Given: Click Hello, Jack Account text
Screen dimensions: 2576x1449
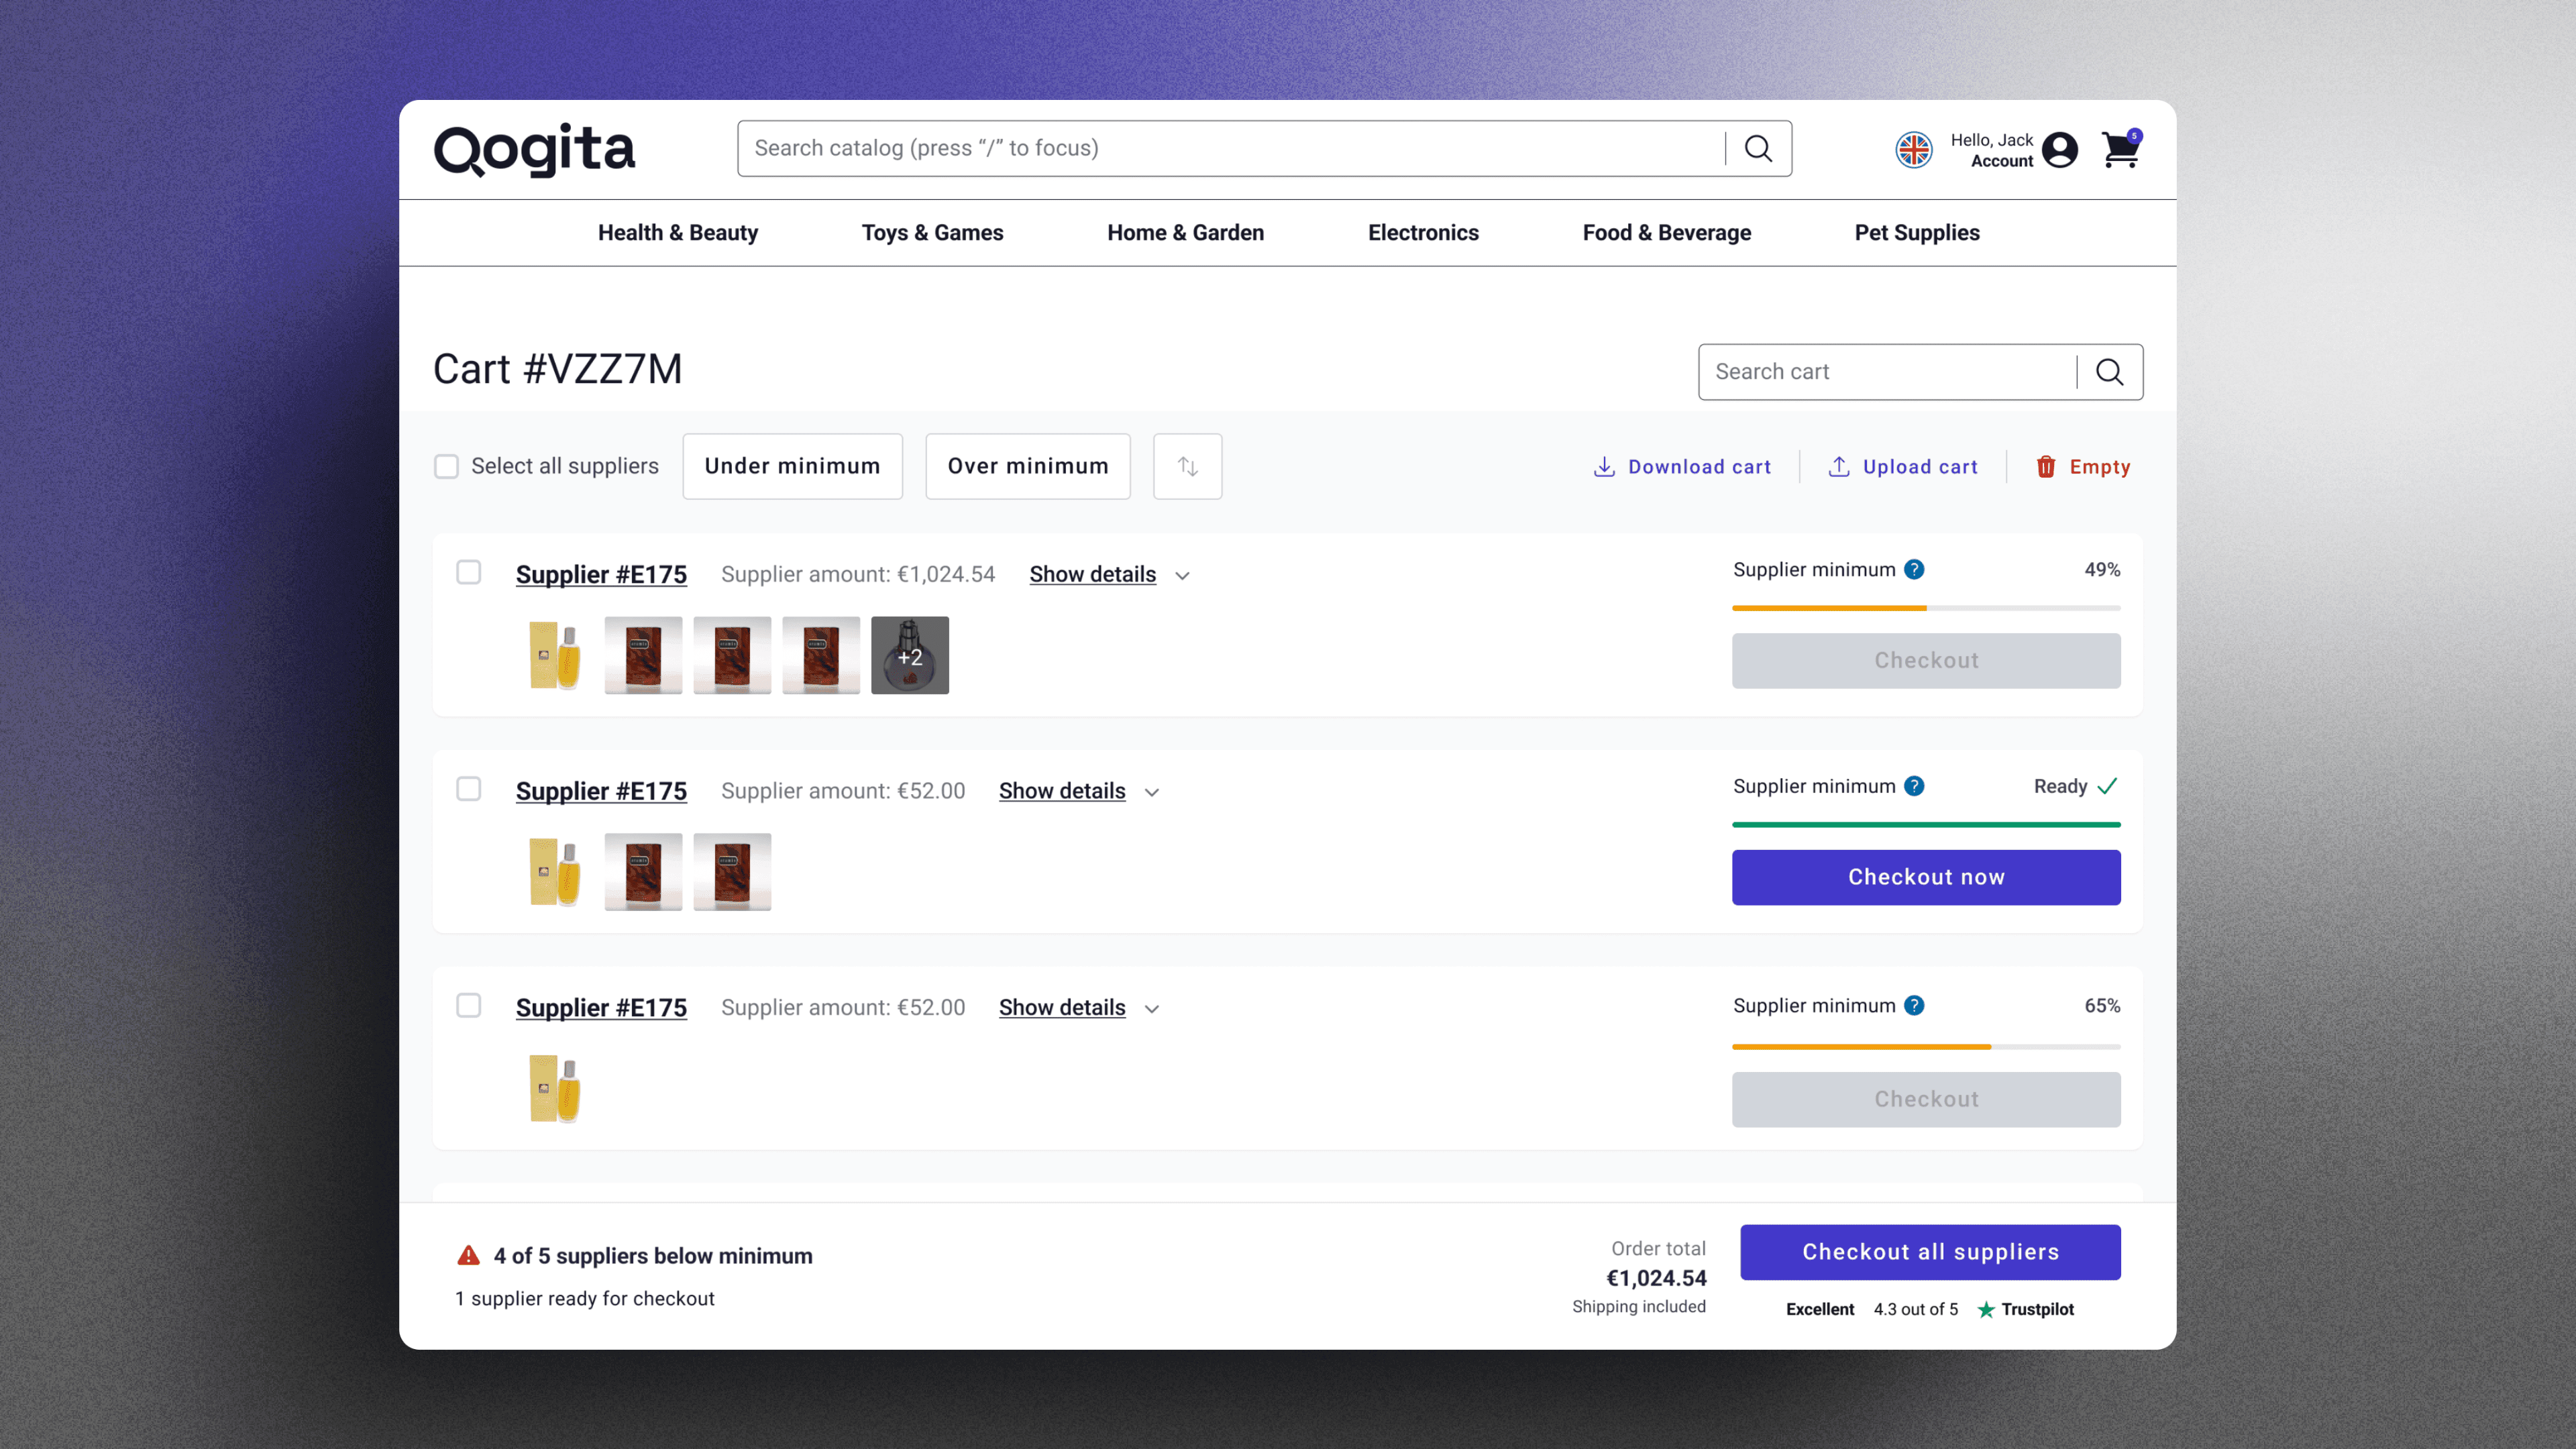Looking at the screenshot, I should (x=1991, y=150).
